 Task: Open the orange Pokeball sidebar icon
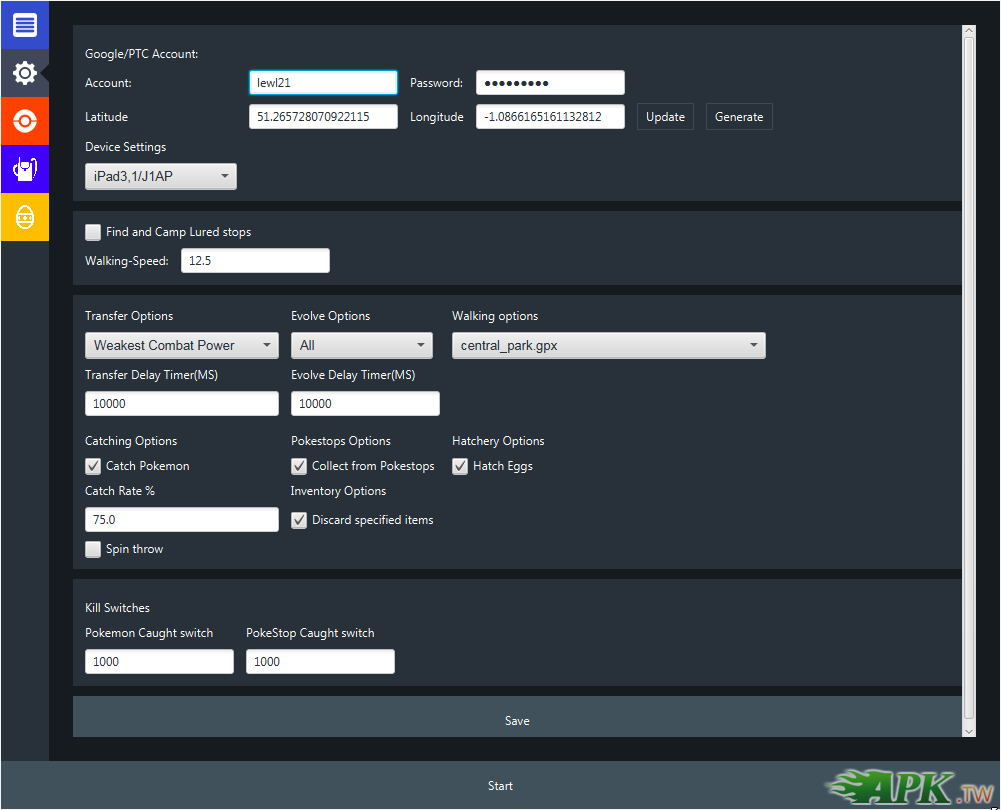pos(24,121)
